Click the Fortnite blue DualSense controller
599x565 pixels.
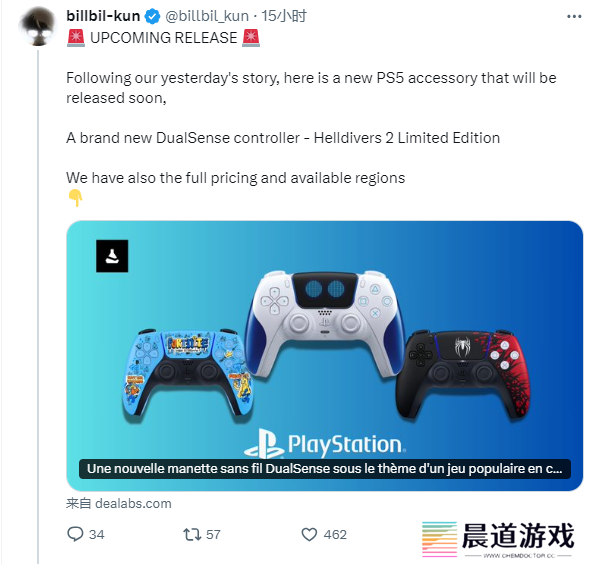point(187,374)
